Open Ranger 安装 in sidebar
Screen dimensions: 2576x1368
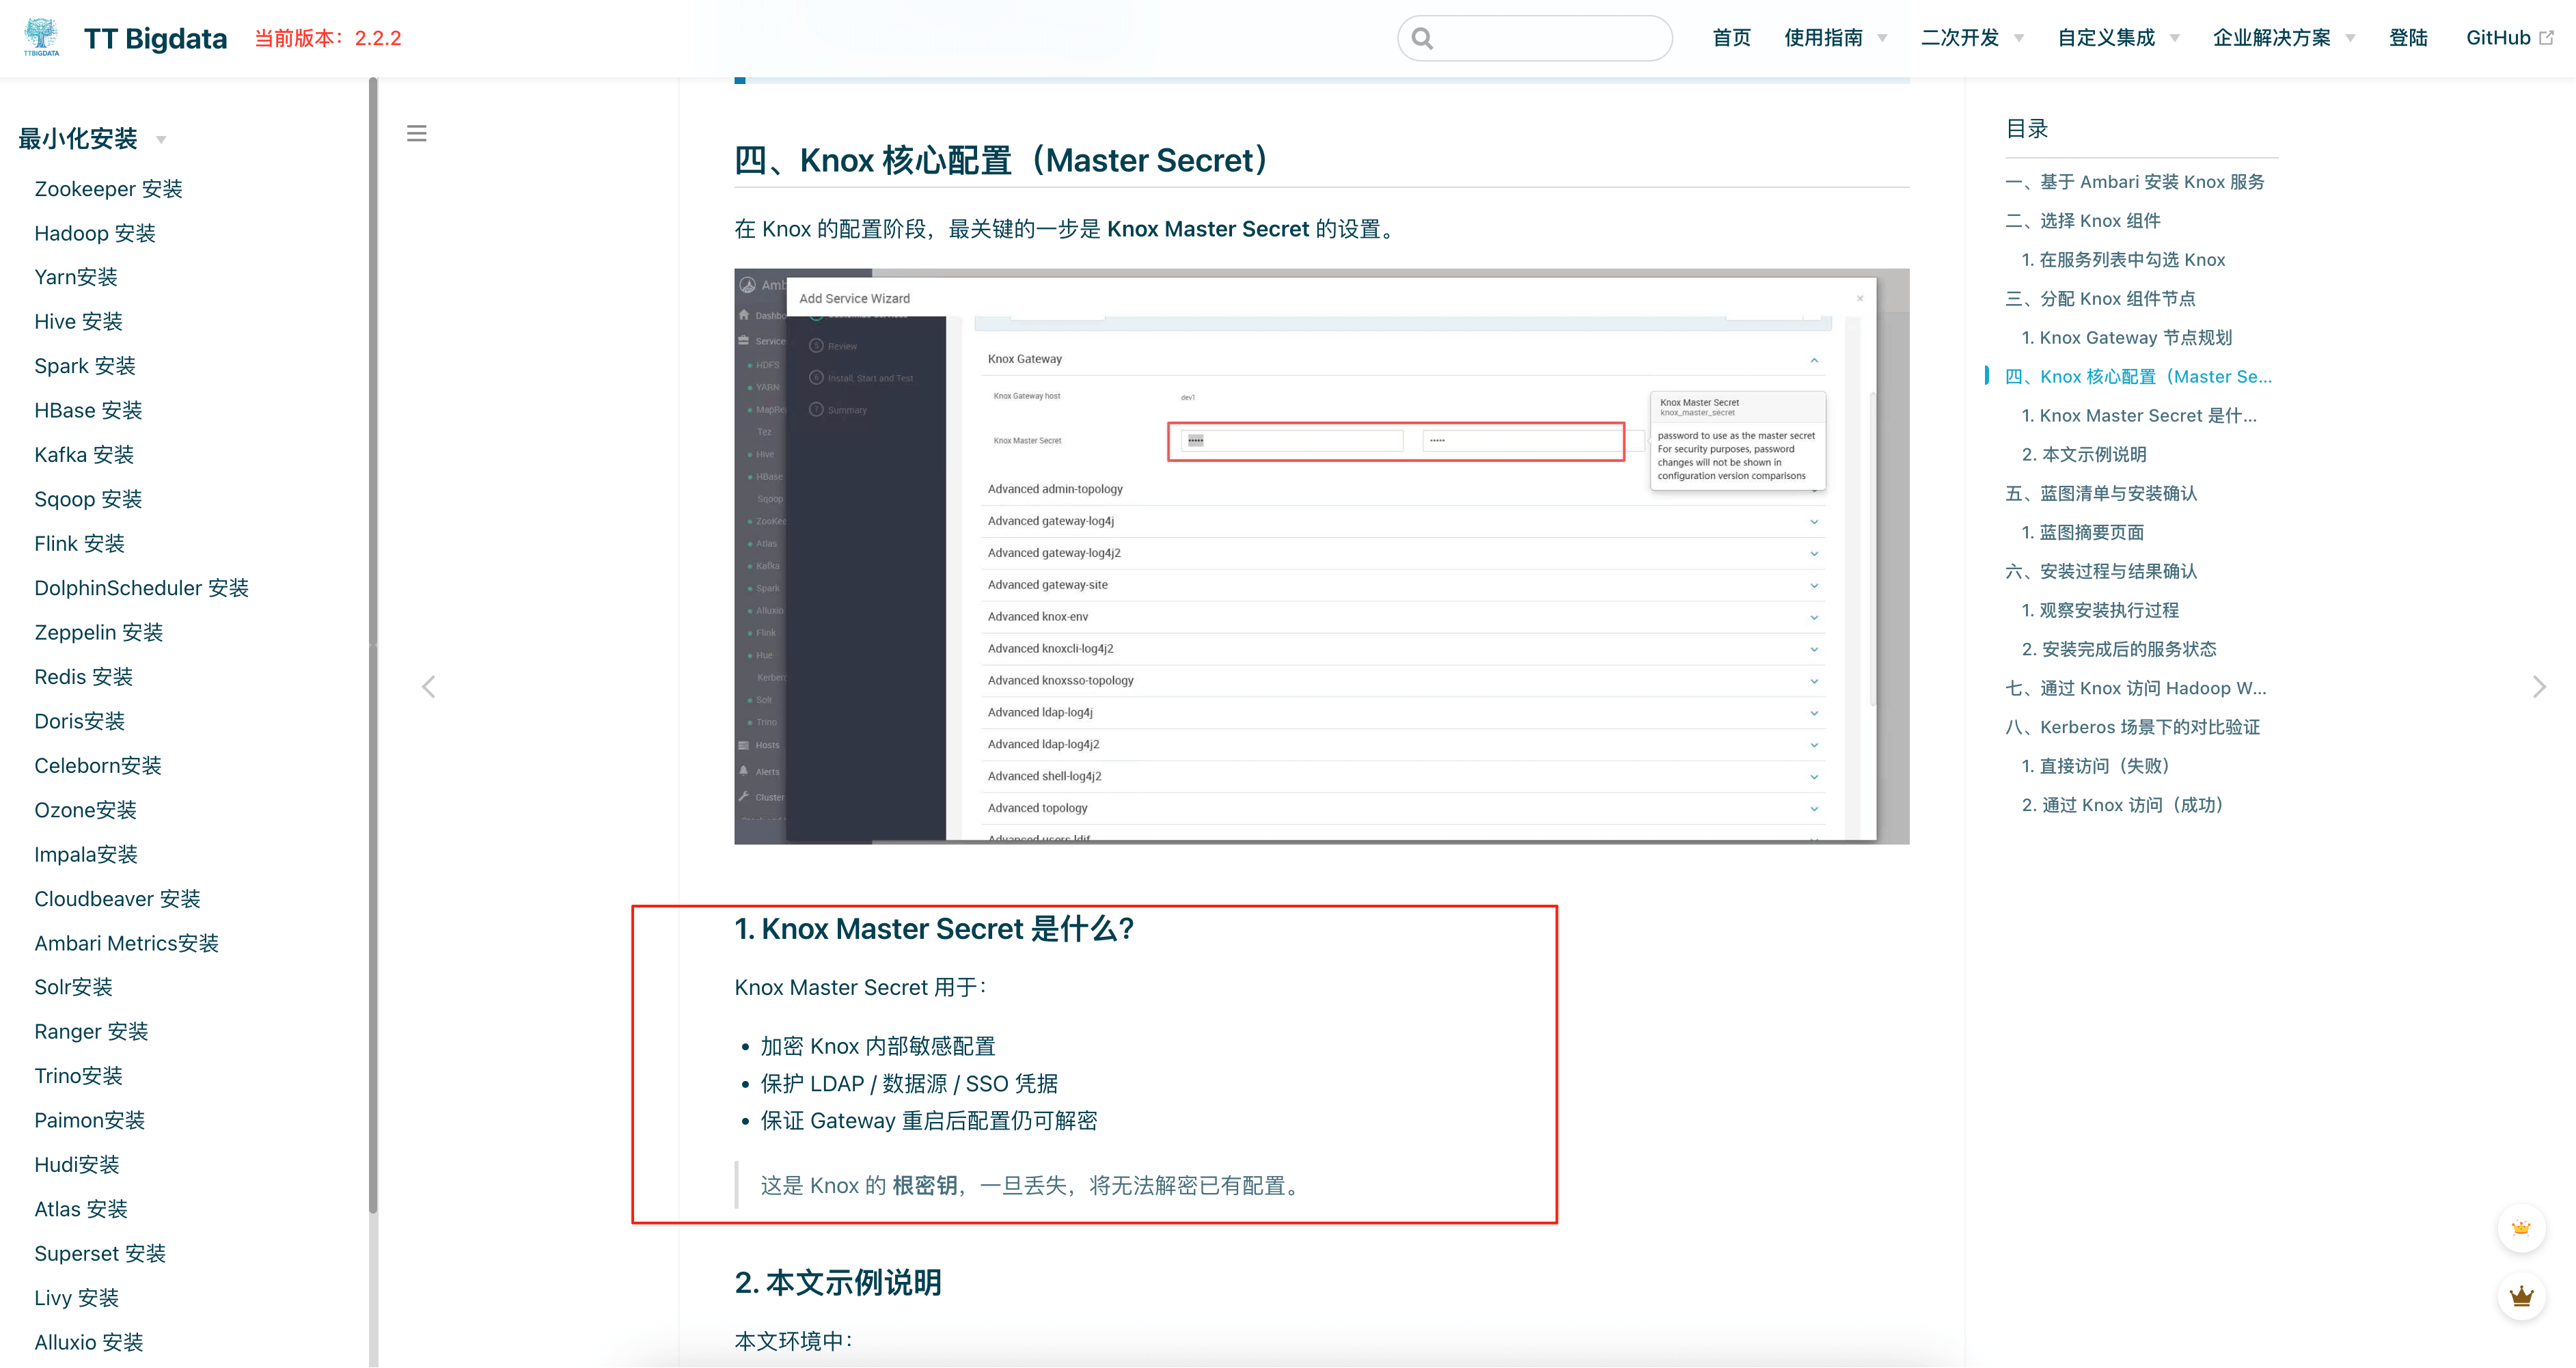(x=91, y=1031)
